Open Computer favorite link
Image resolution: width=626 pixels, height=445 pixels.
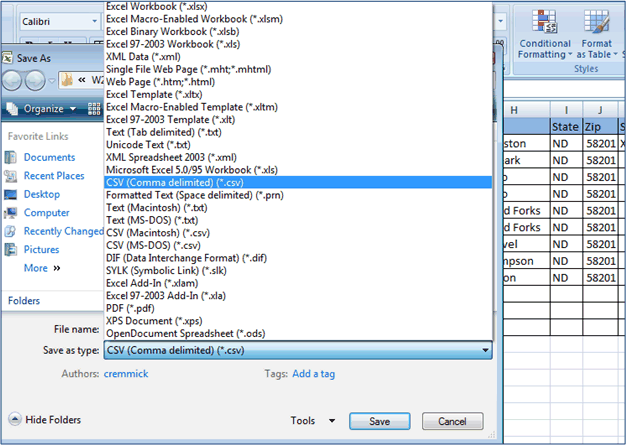46,213
